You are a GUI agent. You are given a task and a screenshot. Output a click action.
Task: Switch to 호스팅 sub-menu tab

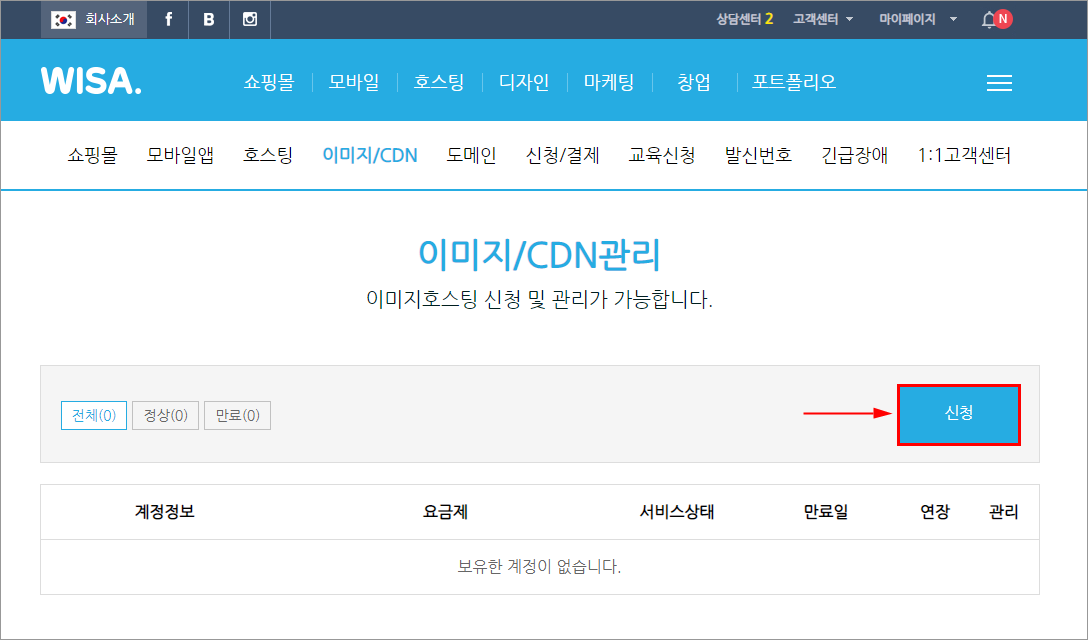(268, 155)
